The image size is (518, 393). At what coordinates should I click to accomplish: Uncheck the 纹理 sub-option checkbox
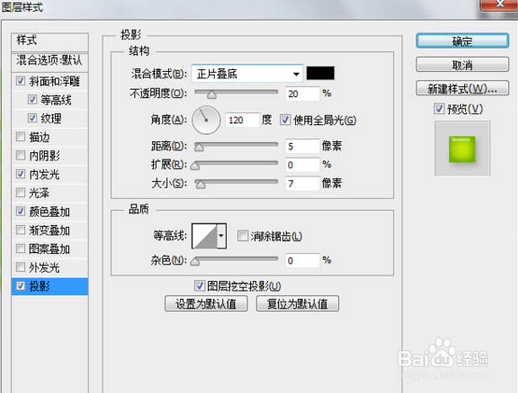tap(32, 118)
